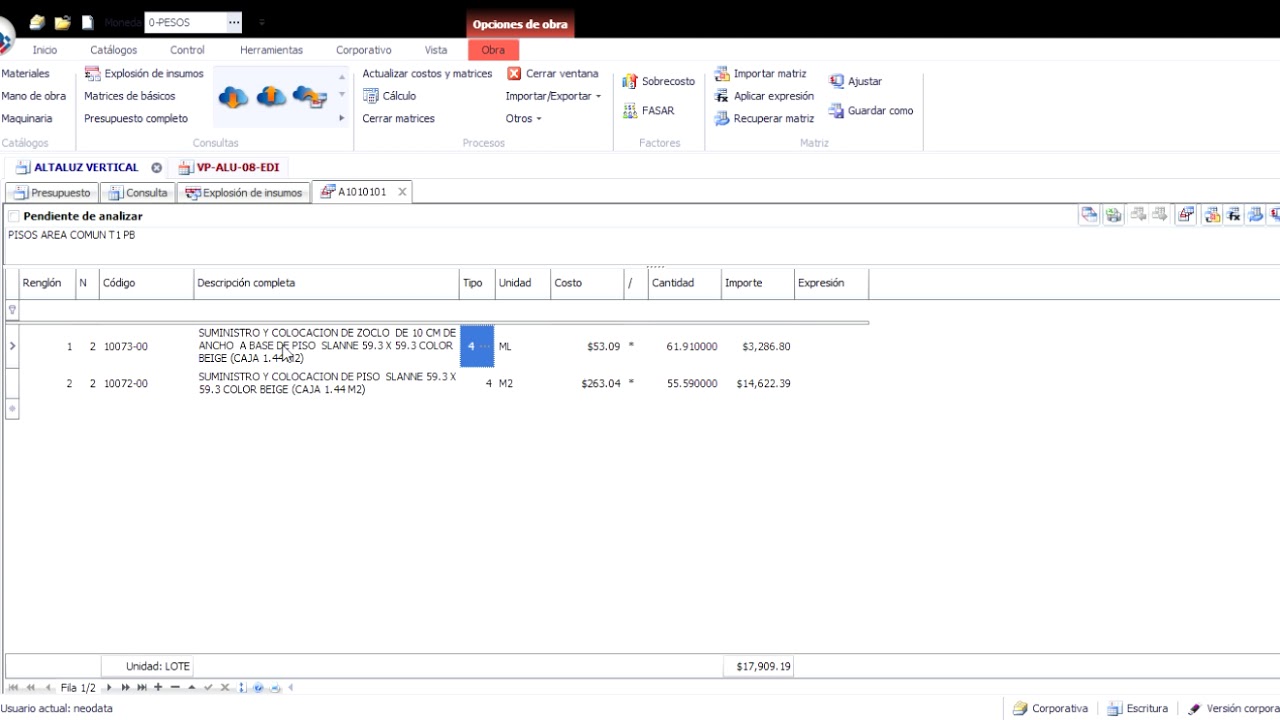Switch to the Explosión de insumos document tab
Viewport: 1280px width, 720px height.
pyautogui.click(x=243, y=193)
